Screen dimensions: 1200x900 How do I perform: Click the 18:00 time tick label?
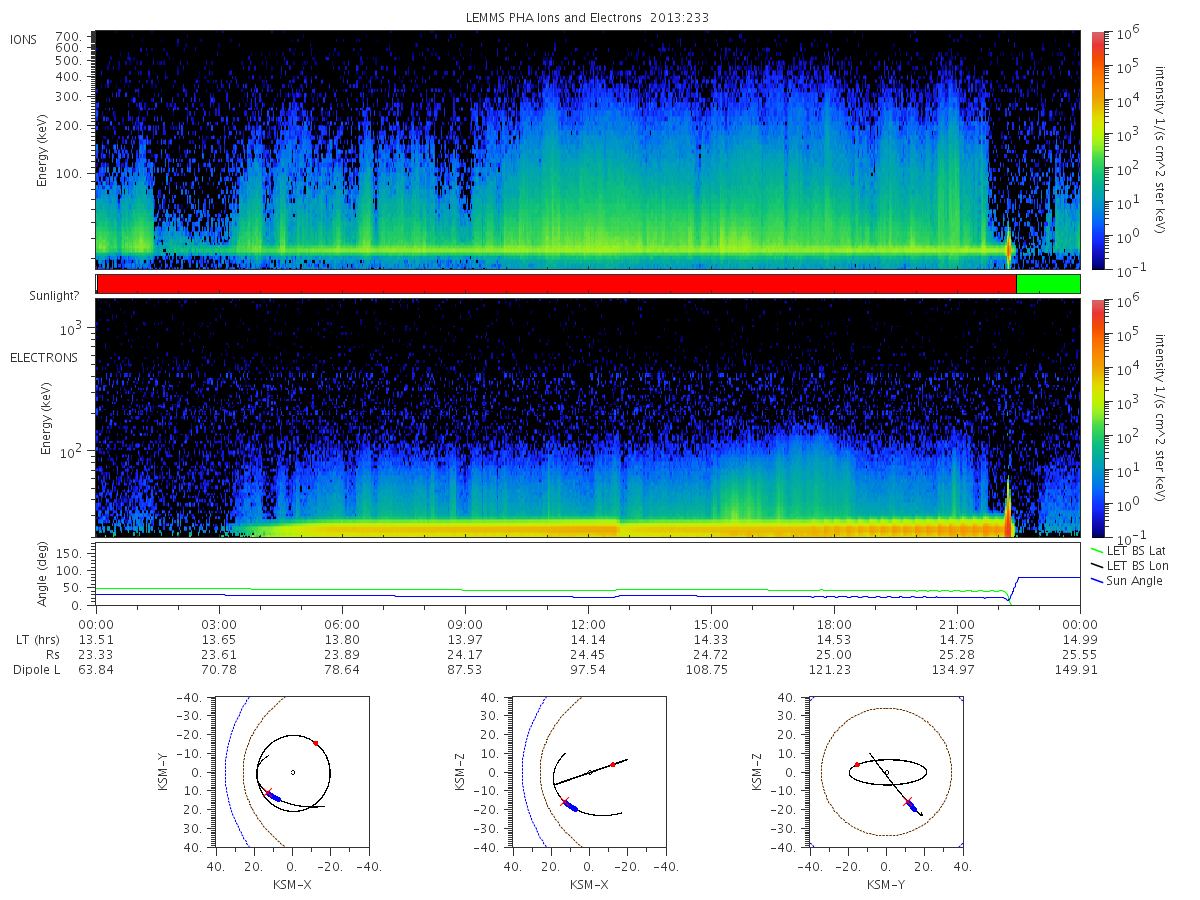pyautogui.click(x=834, y=623)
